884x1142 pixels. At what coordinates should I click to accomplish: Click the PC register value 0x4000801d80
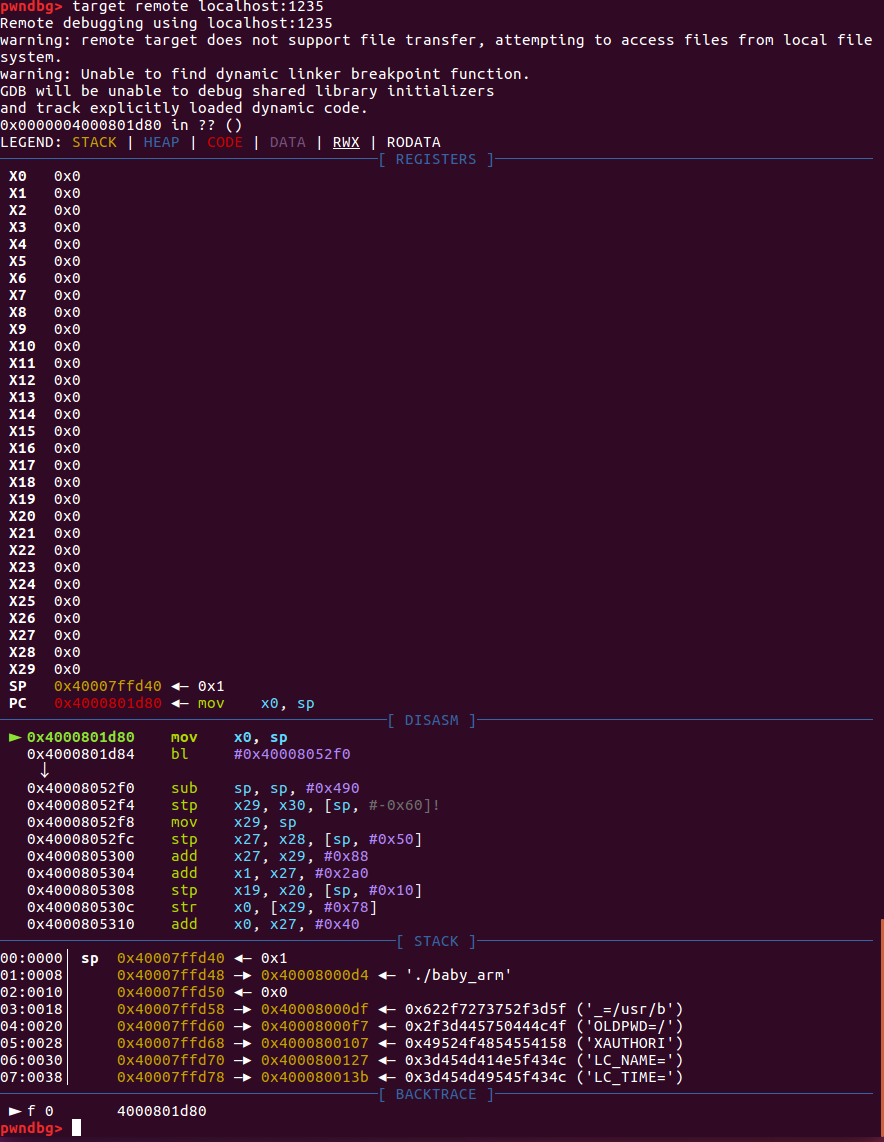(x=108, y=704)
